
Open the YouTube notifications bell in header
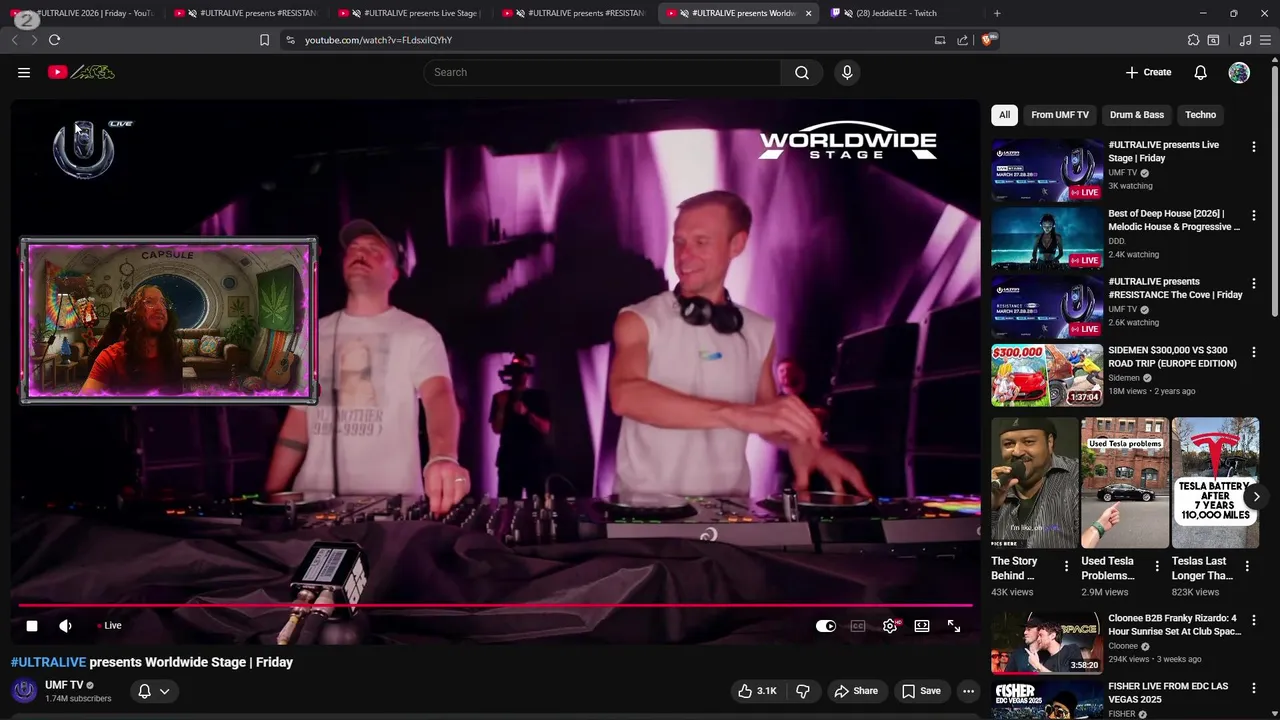(1201, 72)
